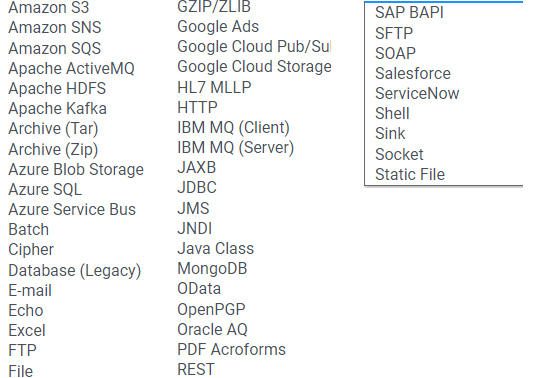Choose HL7 MLLP from the list
Image resolution: width=536 pixels, height=378 pixels.
(214, 87)
